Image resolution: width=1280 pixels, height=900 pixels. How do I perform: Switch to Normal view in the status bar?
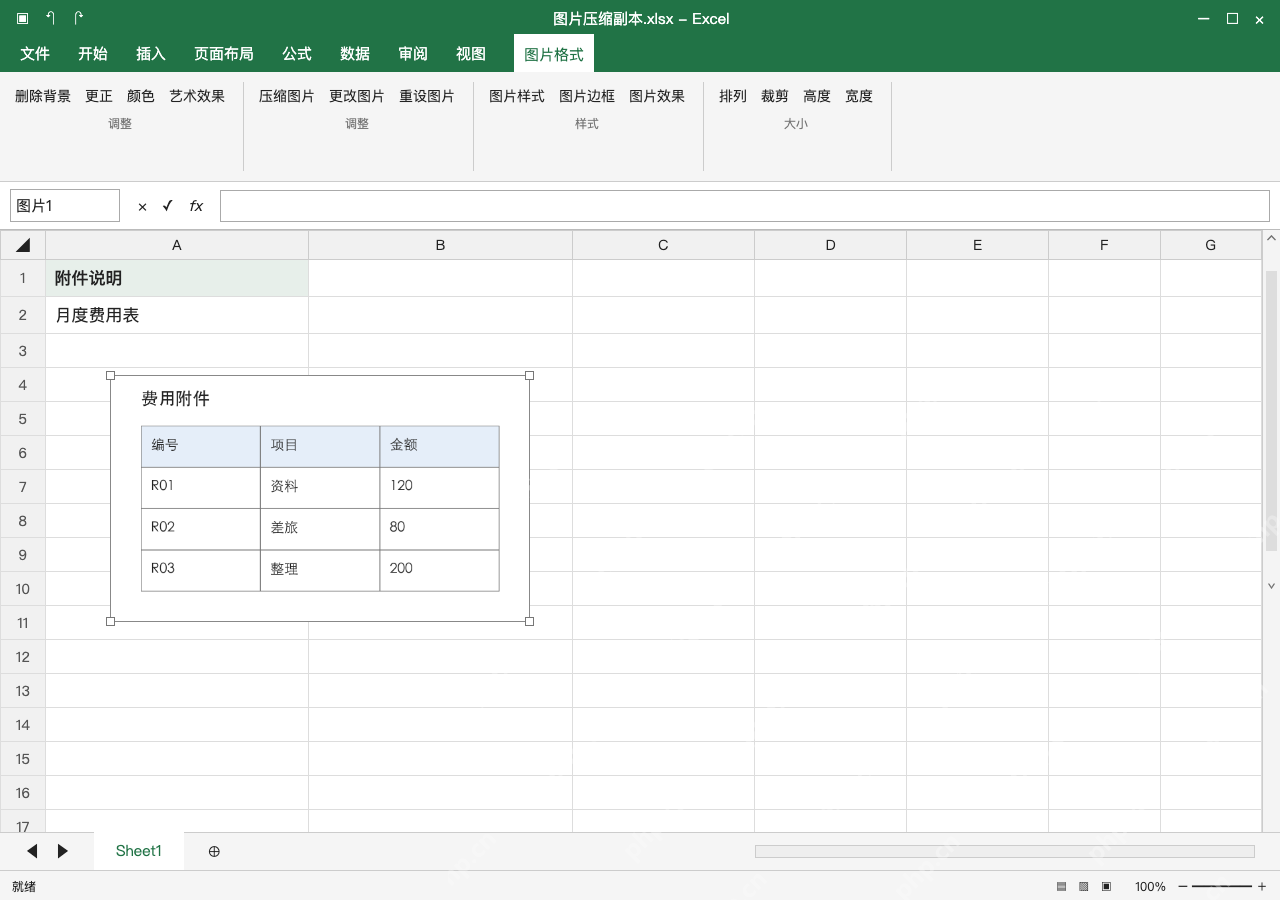(x=1061, y=887)
